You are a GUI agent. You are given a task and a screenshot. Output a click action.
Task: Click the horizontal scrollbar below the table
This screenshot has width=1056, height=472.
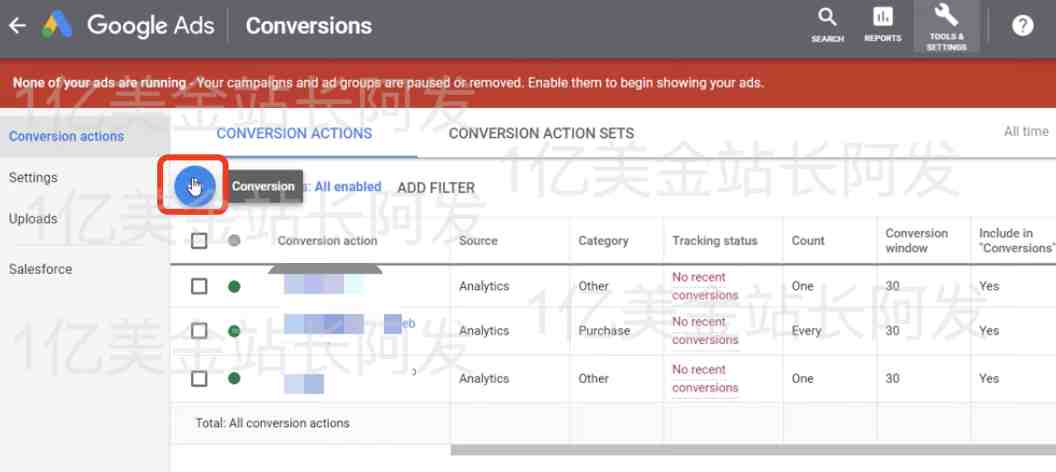753,449
